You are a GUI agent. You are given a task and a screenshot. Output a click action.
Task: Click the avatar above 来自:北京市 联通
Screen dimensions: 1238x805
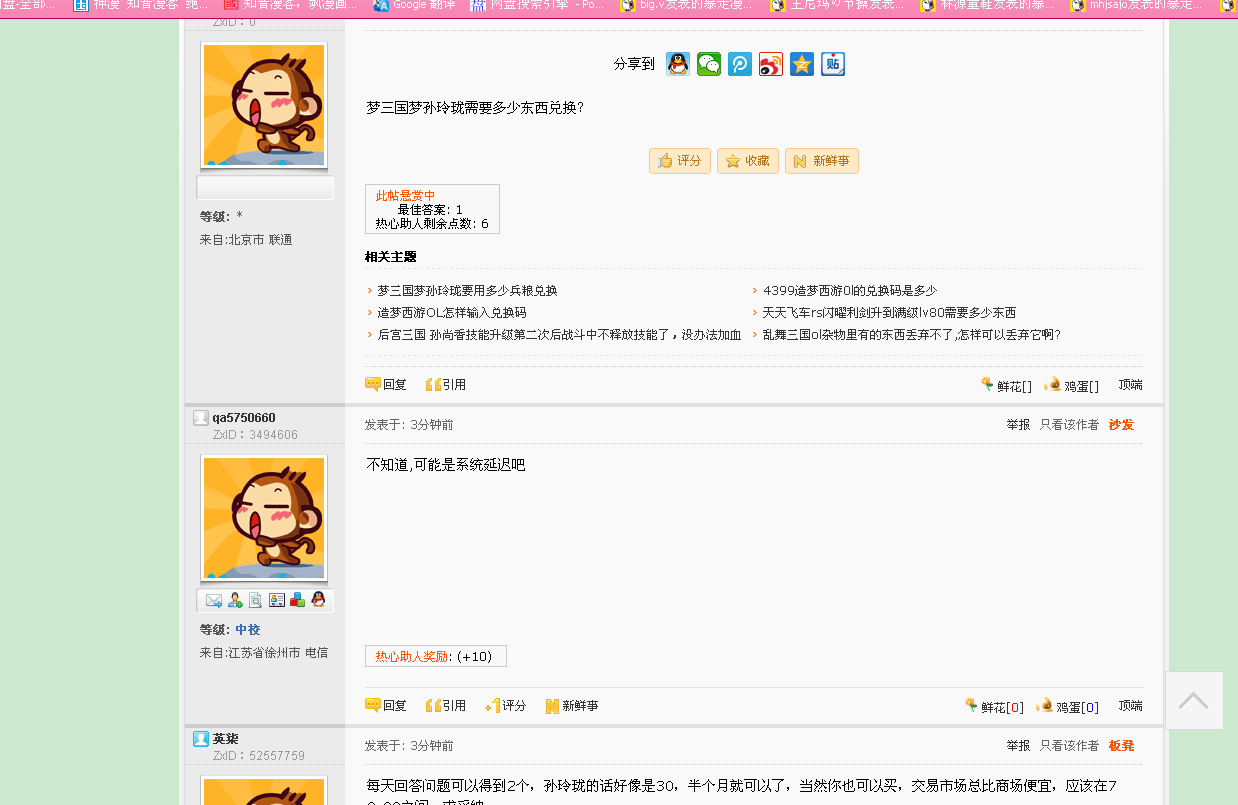coord(264,105)
